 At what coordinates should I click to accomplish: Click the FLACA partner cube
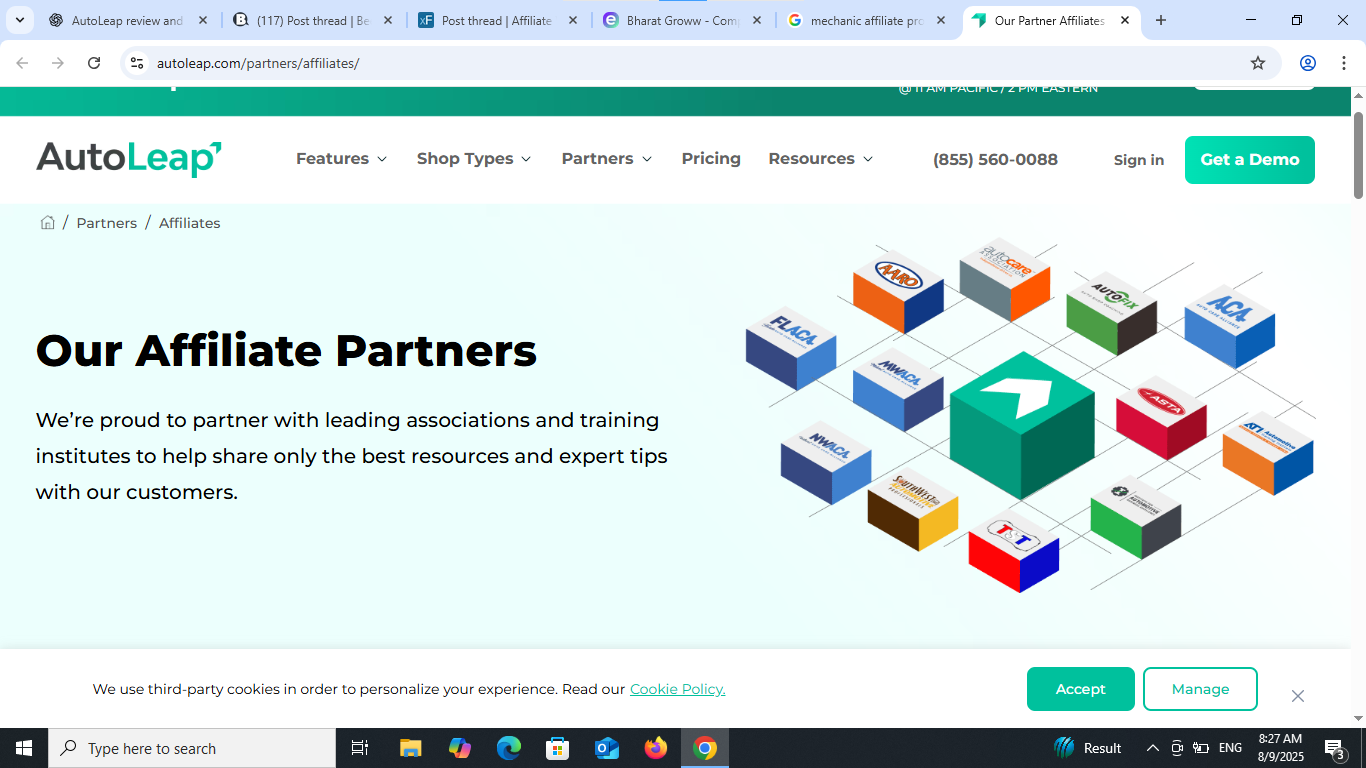click(x=791, y=347)
